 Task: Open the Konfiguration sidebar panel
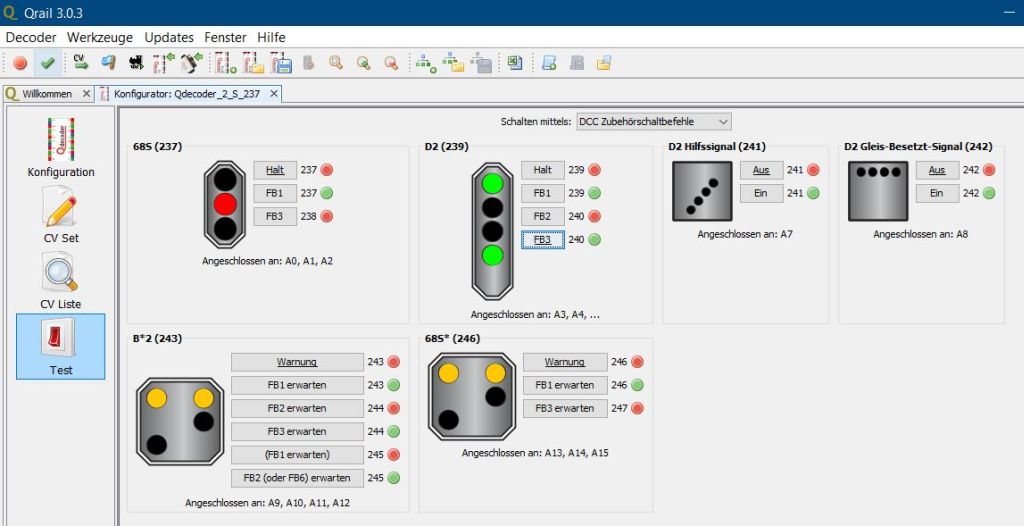(x=61, y=148)
